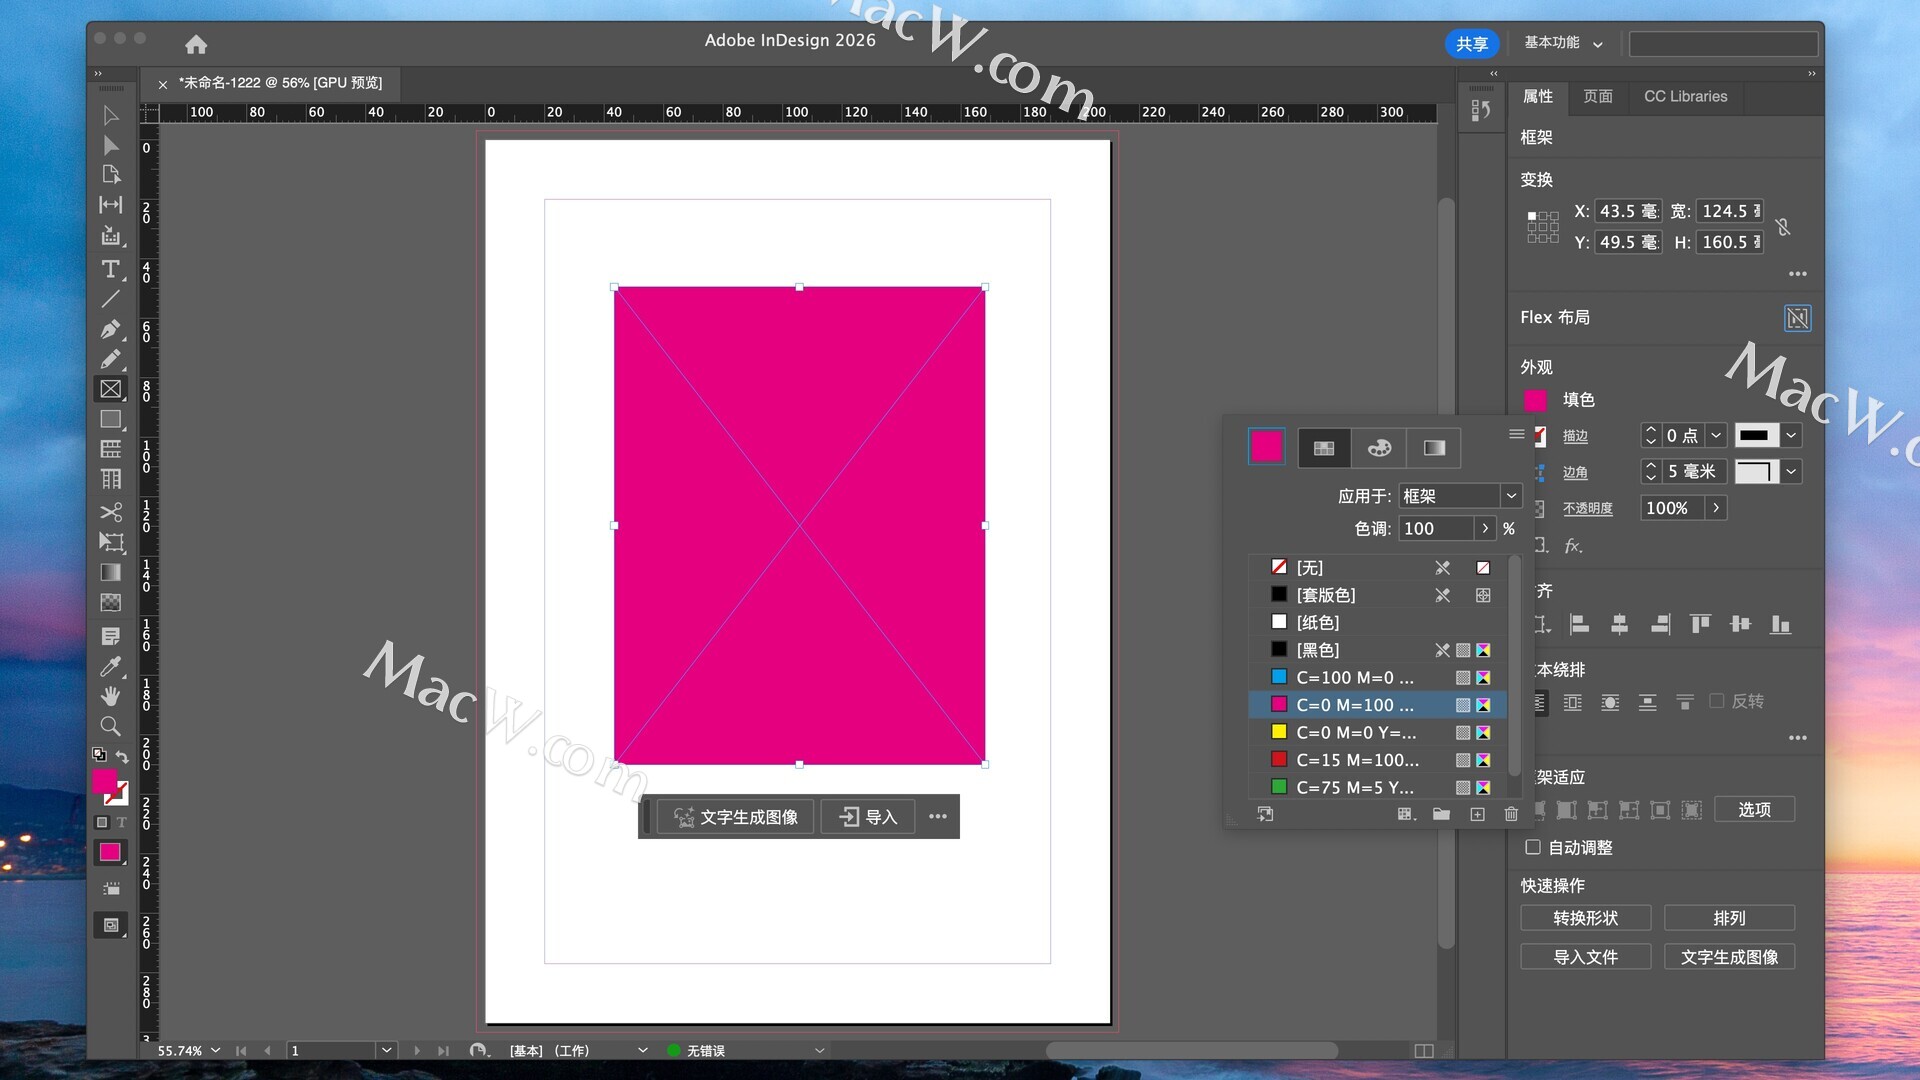Click the 转换形状 button
This screenshot has width=1920, height=1080.
tap(1585, 918)
